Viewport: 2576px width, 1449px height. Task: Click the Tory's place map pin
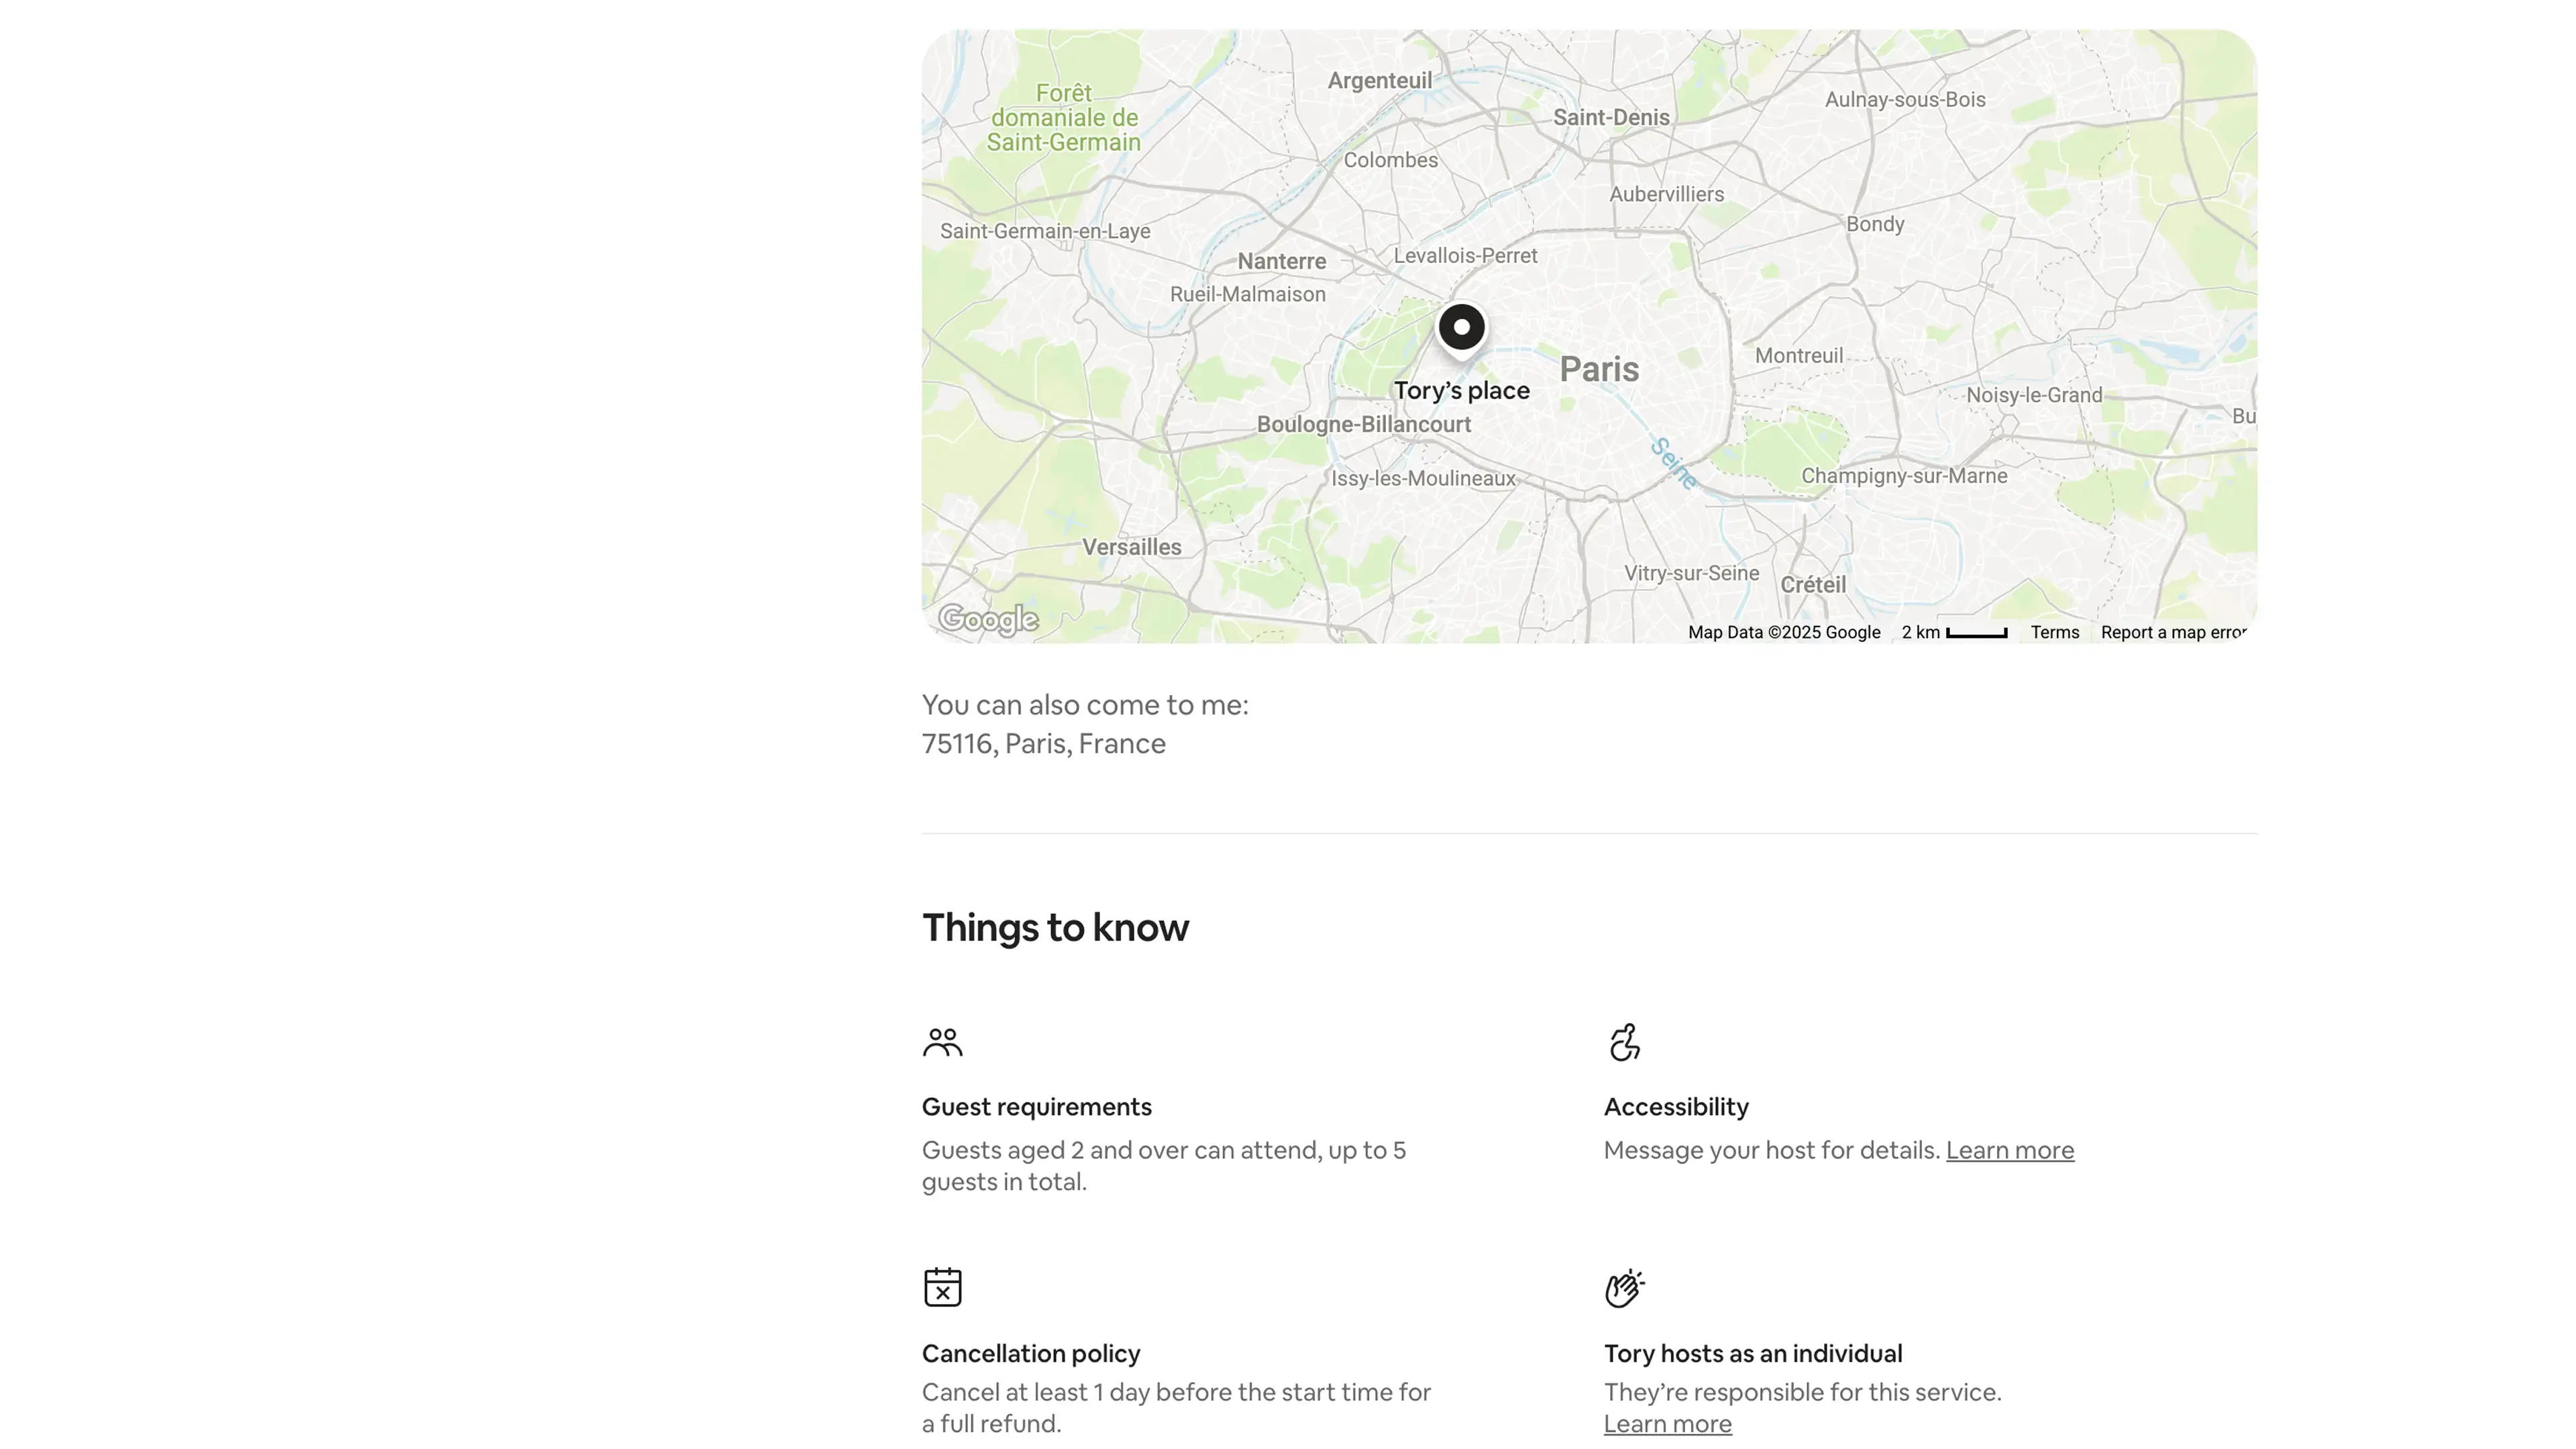coord(1461,328)
